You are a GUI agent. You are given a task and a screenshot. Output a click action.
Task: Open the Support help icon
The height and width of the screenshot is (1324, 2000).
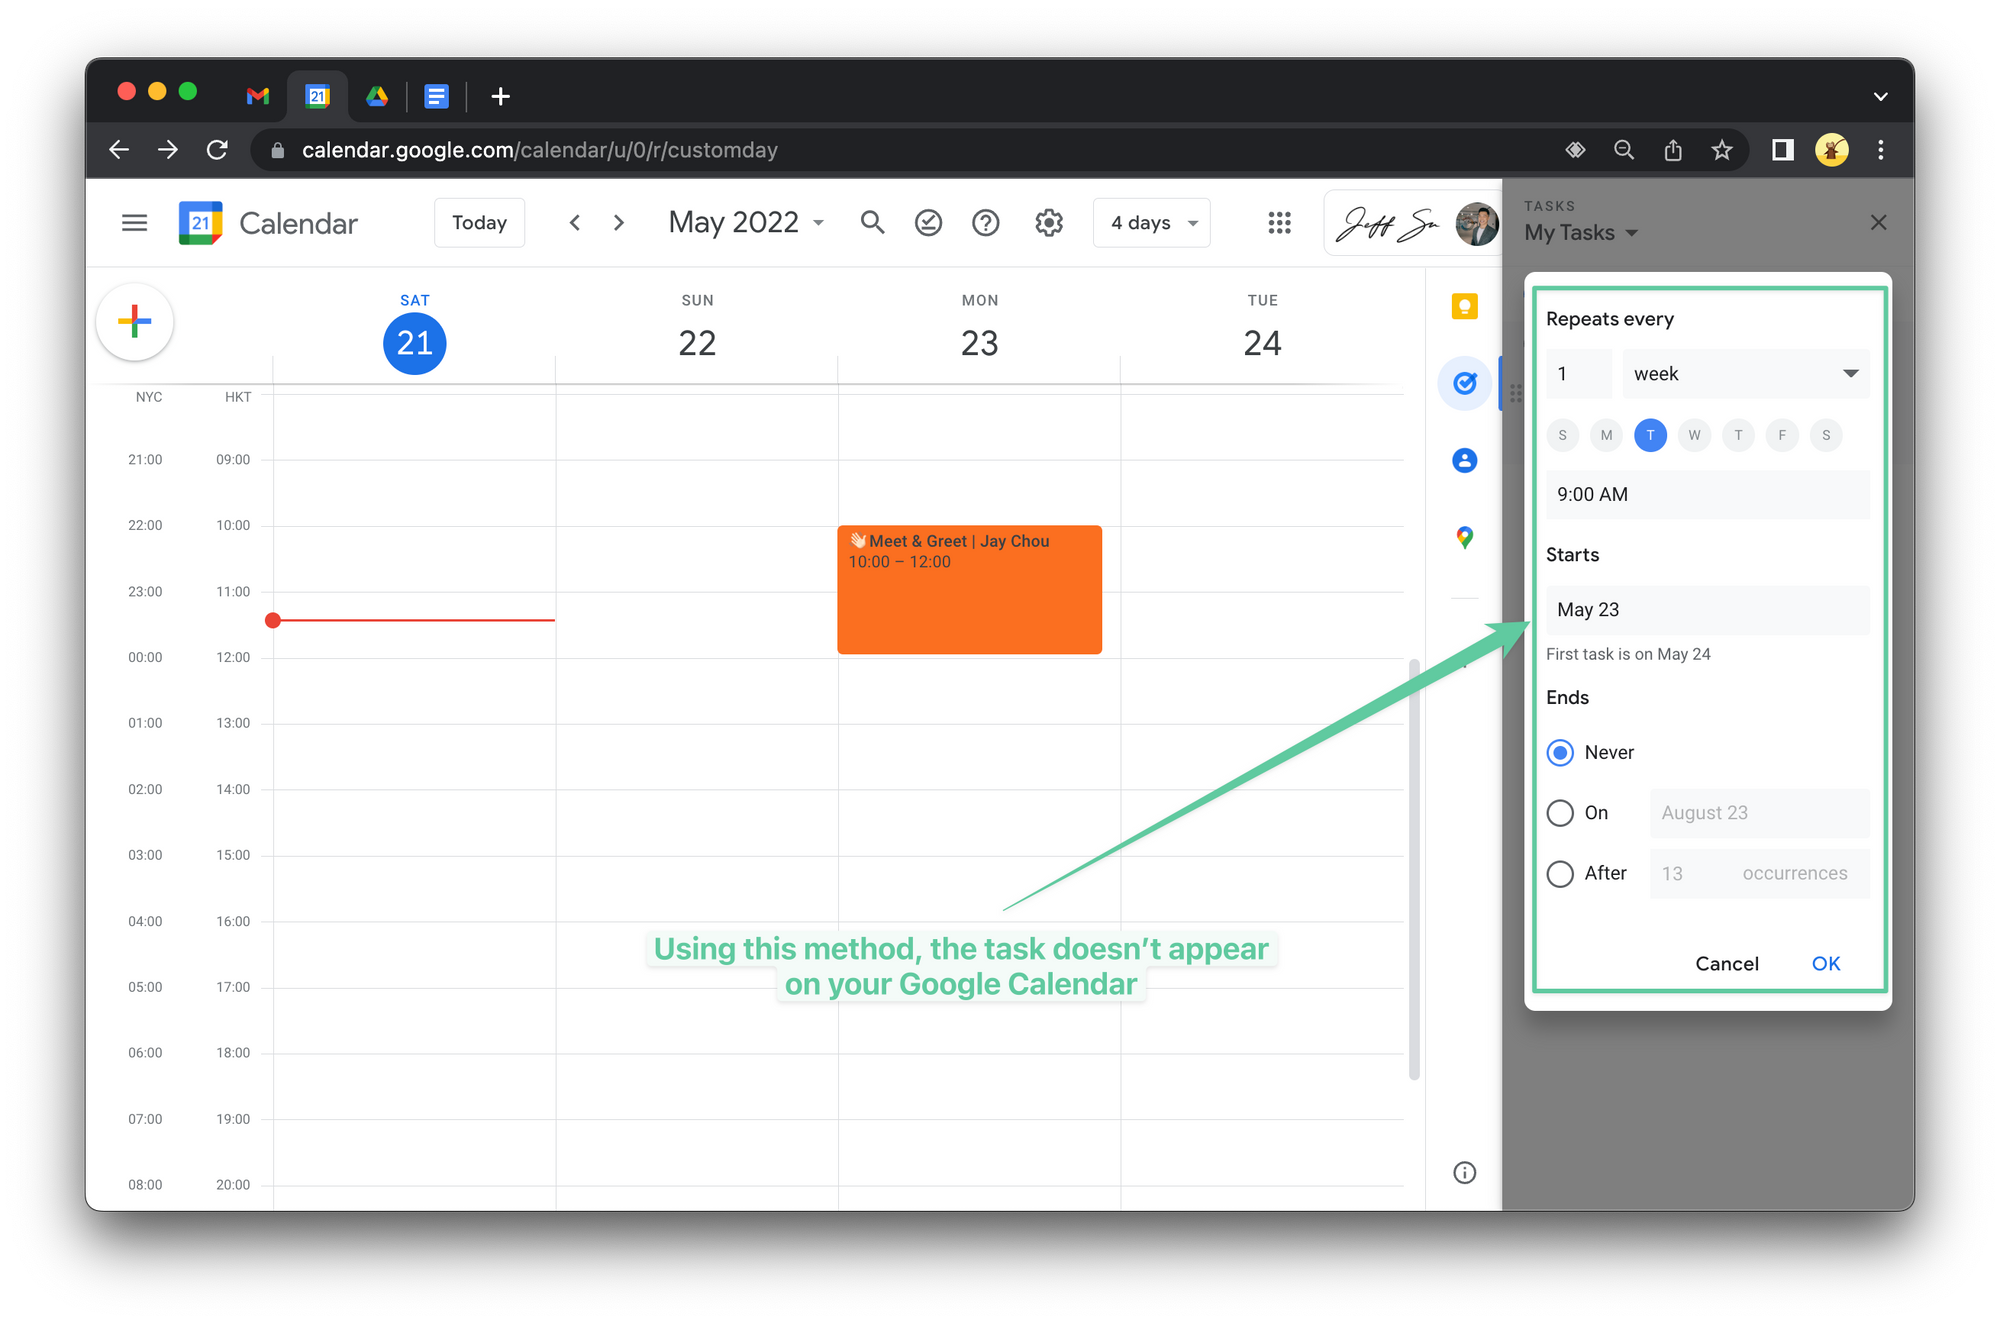point(986,223)
